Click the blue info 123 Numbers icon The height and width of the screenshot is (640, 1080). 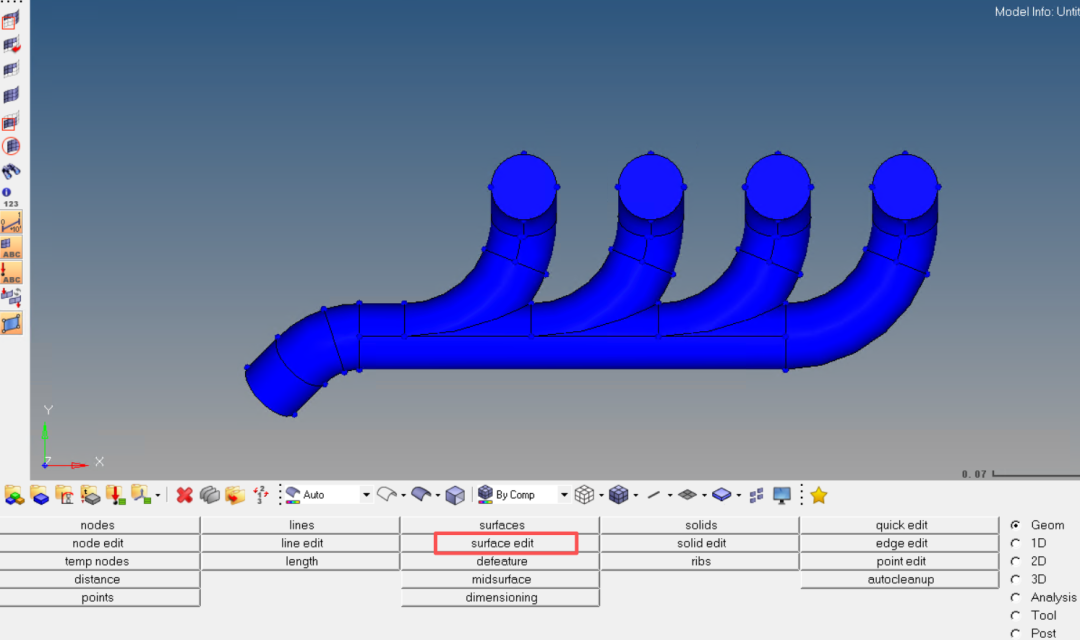tap(10, 197)
